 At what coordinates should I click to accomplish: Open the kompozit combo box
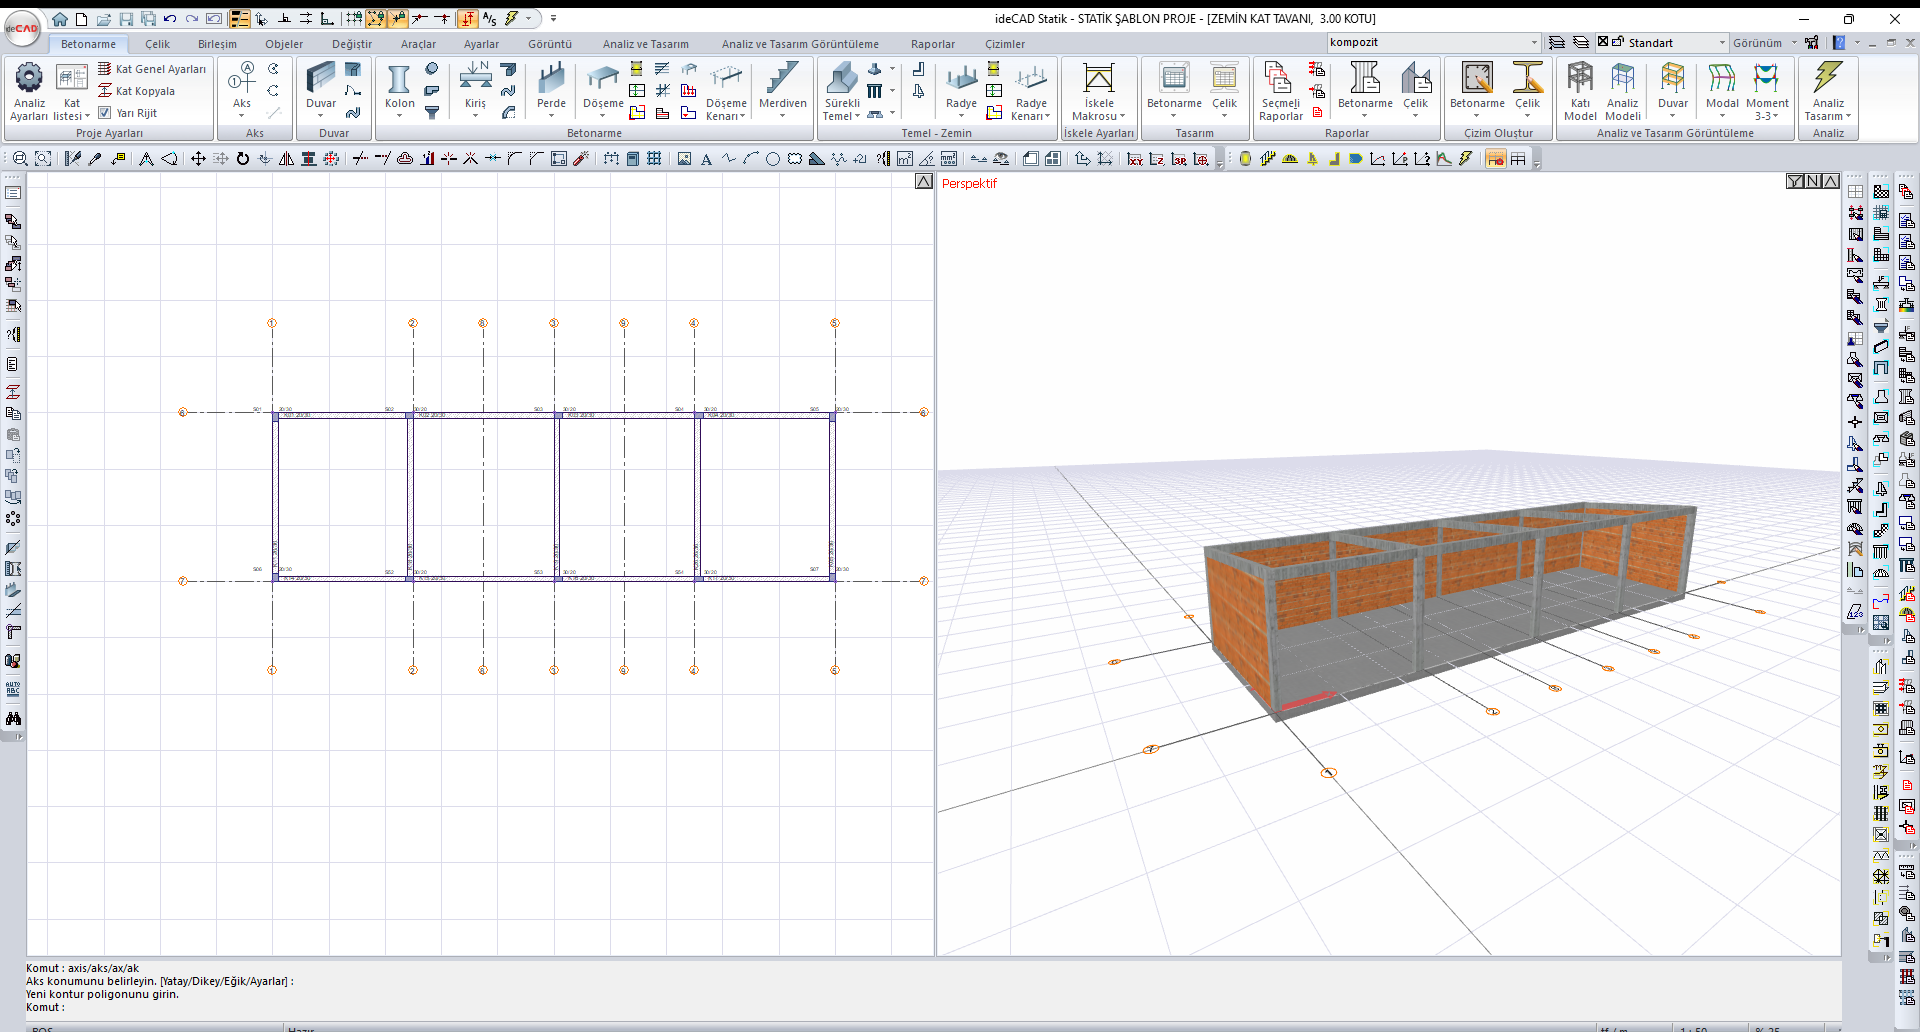[1433, 42]
